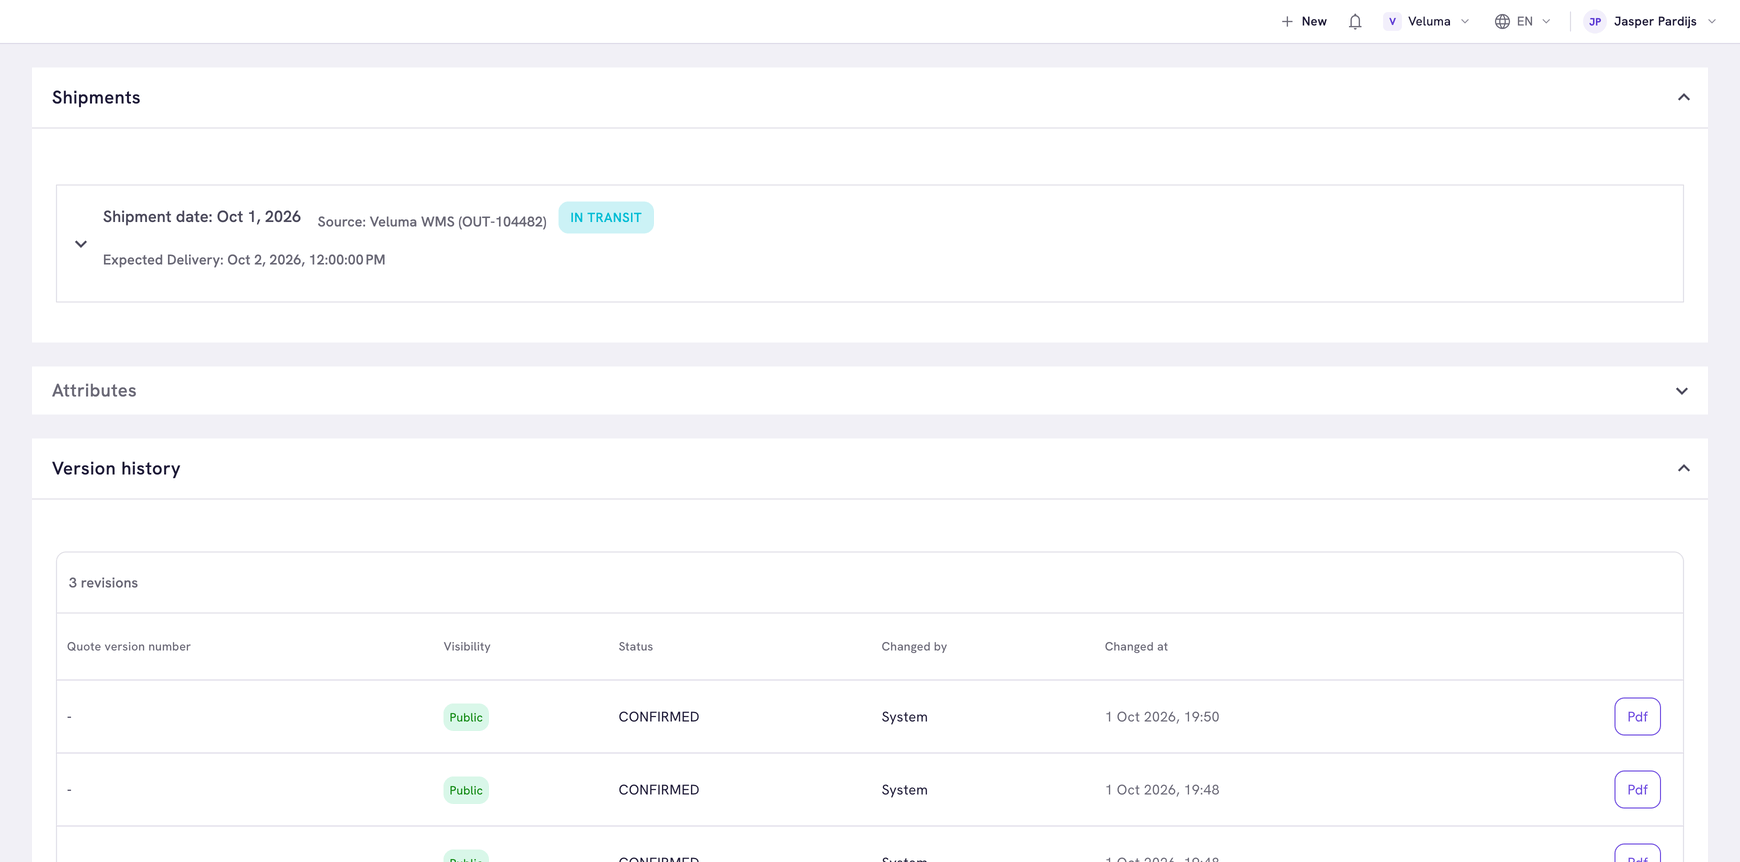Click the JP user avatar
The height and width of the screenshot is (862, 1740).
(x=1595, y=21)
